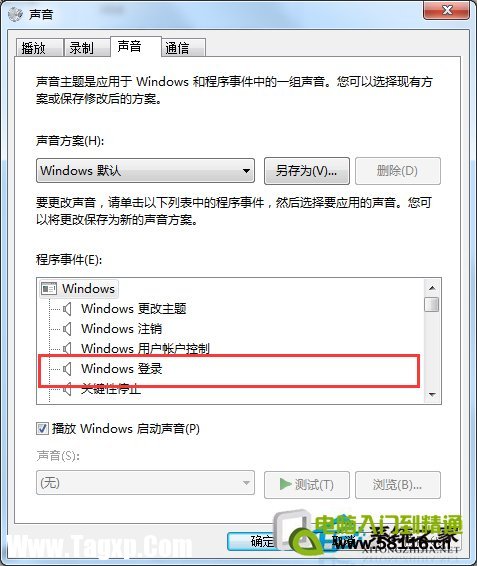
Task: Open the 声音方案 Windows 默认 dropdown
Action: point(145,170)
